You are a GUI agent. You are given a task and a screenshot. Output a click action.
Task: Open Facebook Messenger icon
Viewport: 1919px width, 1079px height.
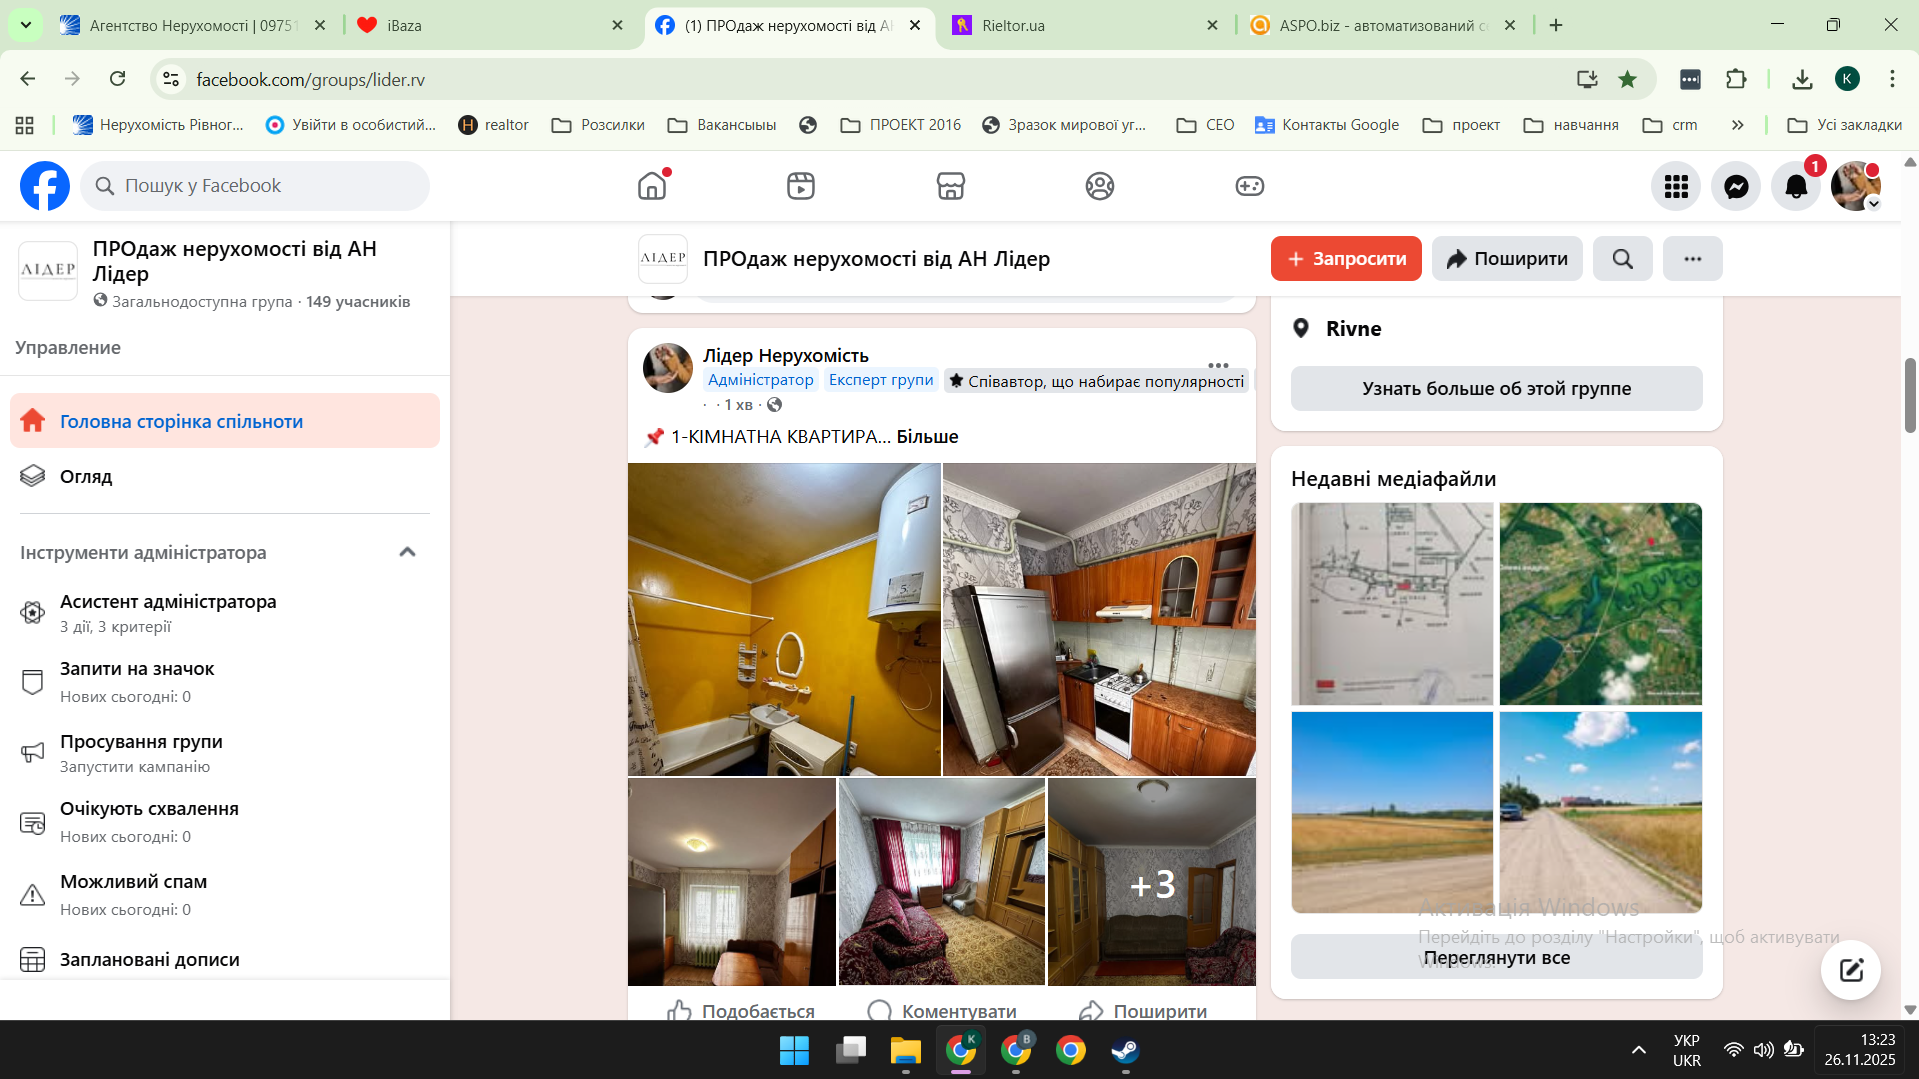click(1736, 186)
